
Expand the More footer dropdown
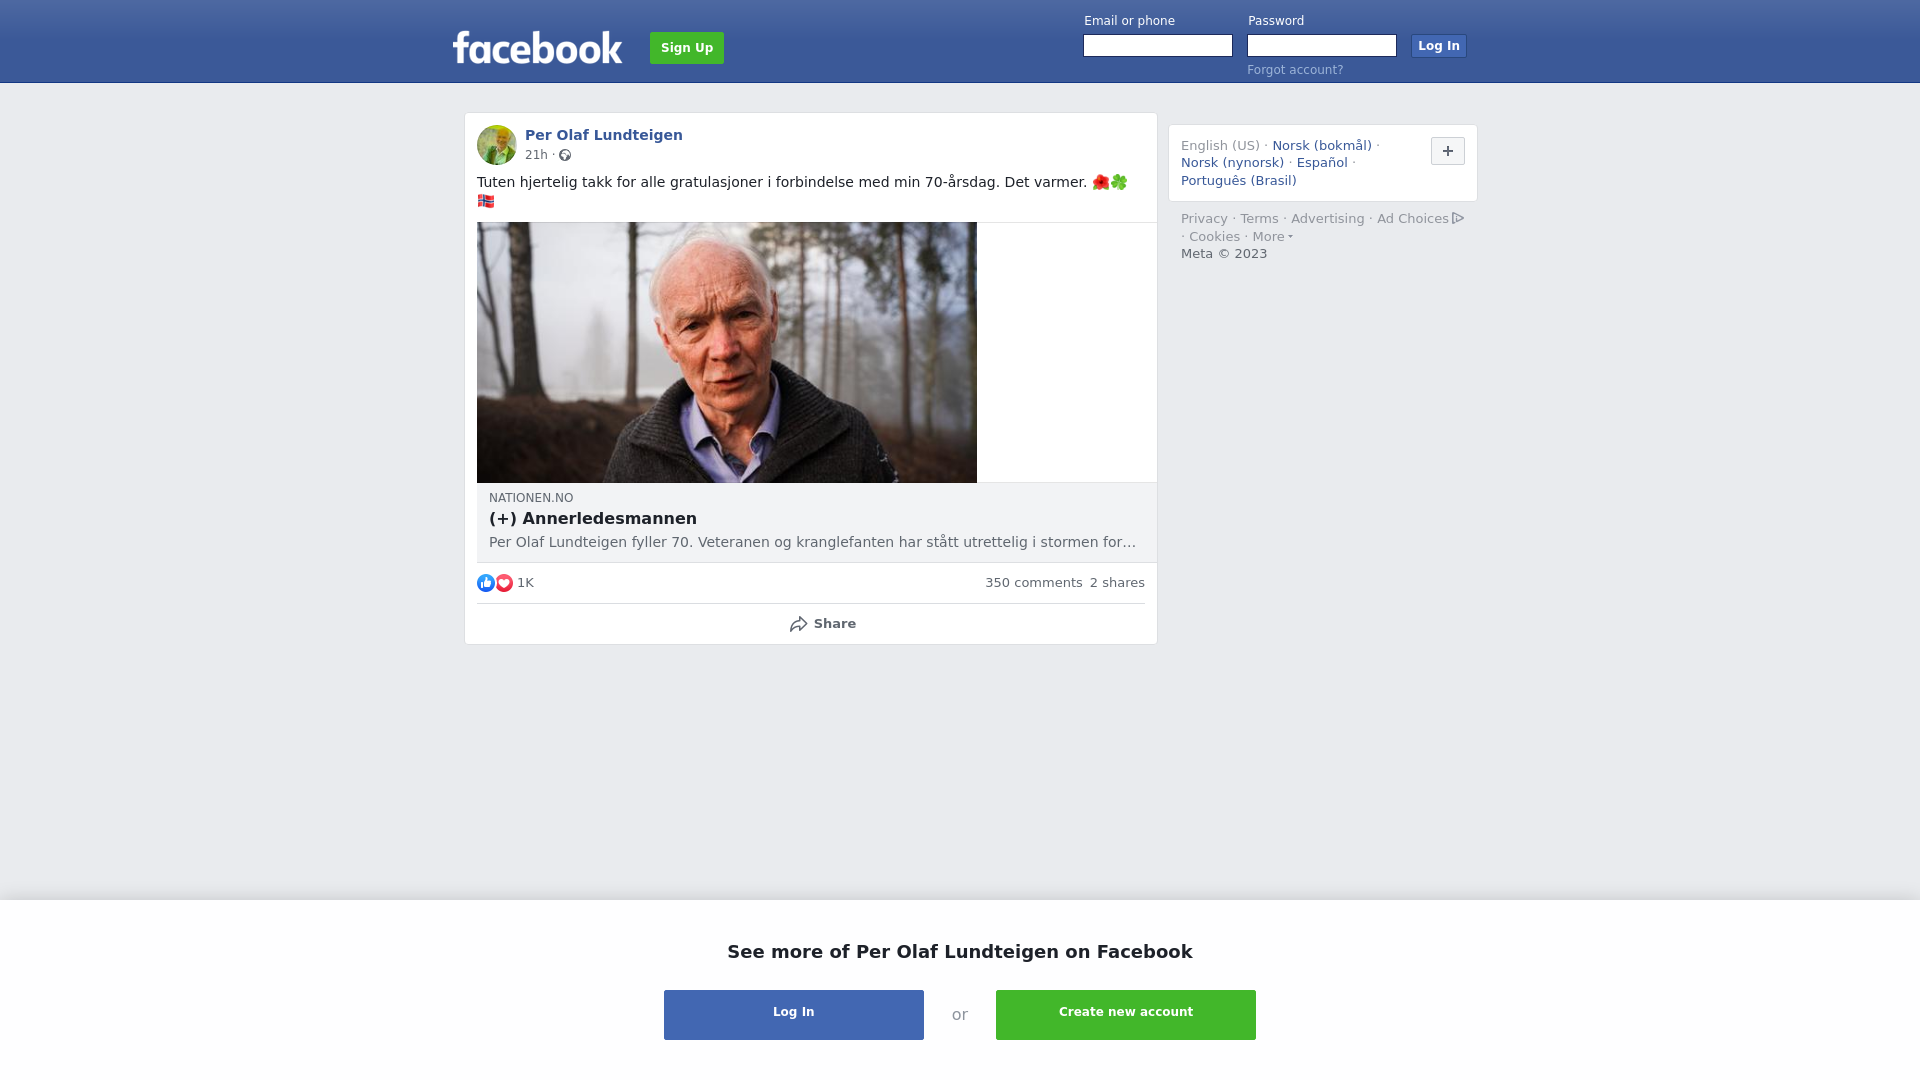click(x=1273, y=237)
